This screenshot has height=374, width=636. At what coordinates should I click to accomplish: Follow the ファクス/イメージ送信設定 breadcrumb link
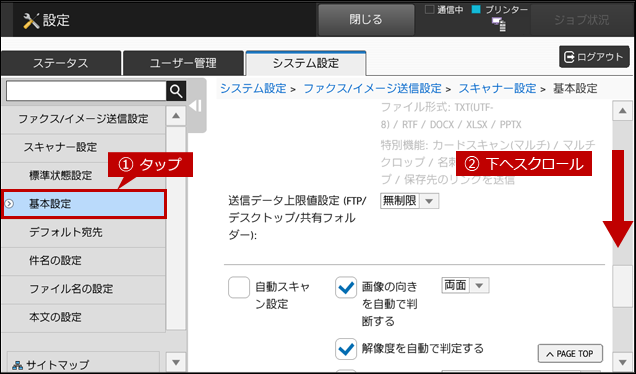point(372,88)
